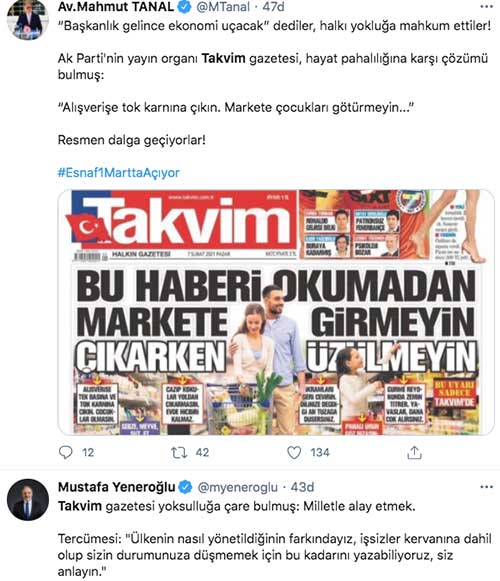Like the tweet with 134 likes
The height and width of the screenshot is (581, 500).
tap(294, 452)
